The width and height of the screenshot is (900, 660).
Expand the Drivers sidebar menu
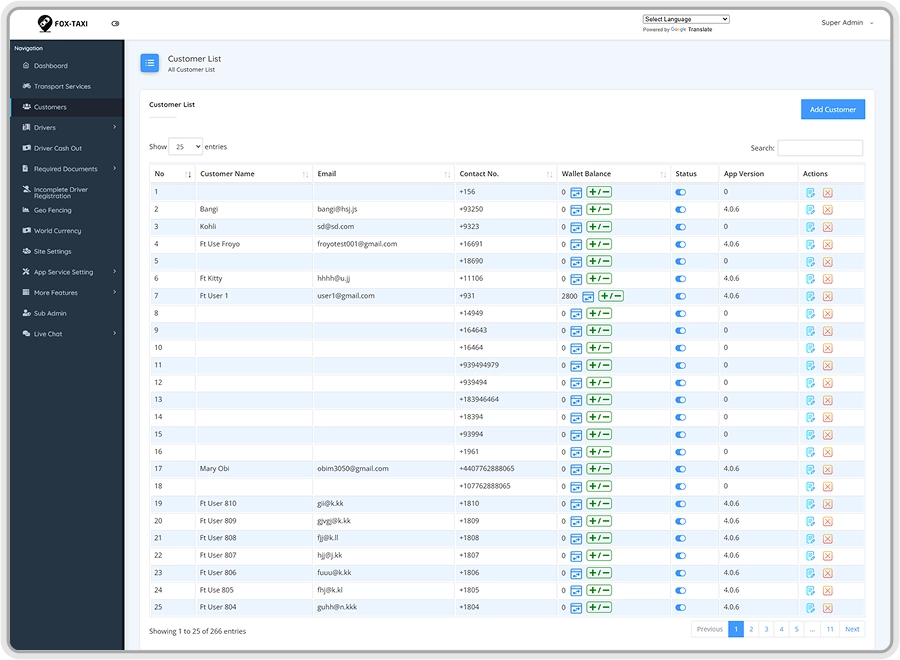(67, 127)
